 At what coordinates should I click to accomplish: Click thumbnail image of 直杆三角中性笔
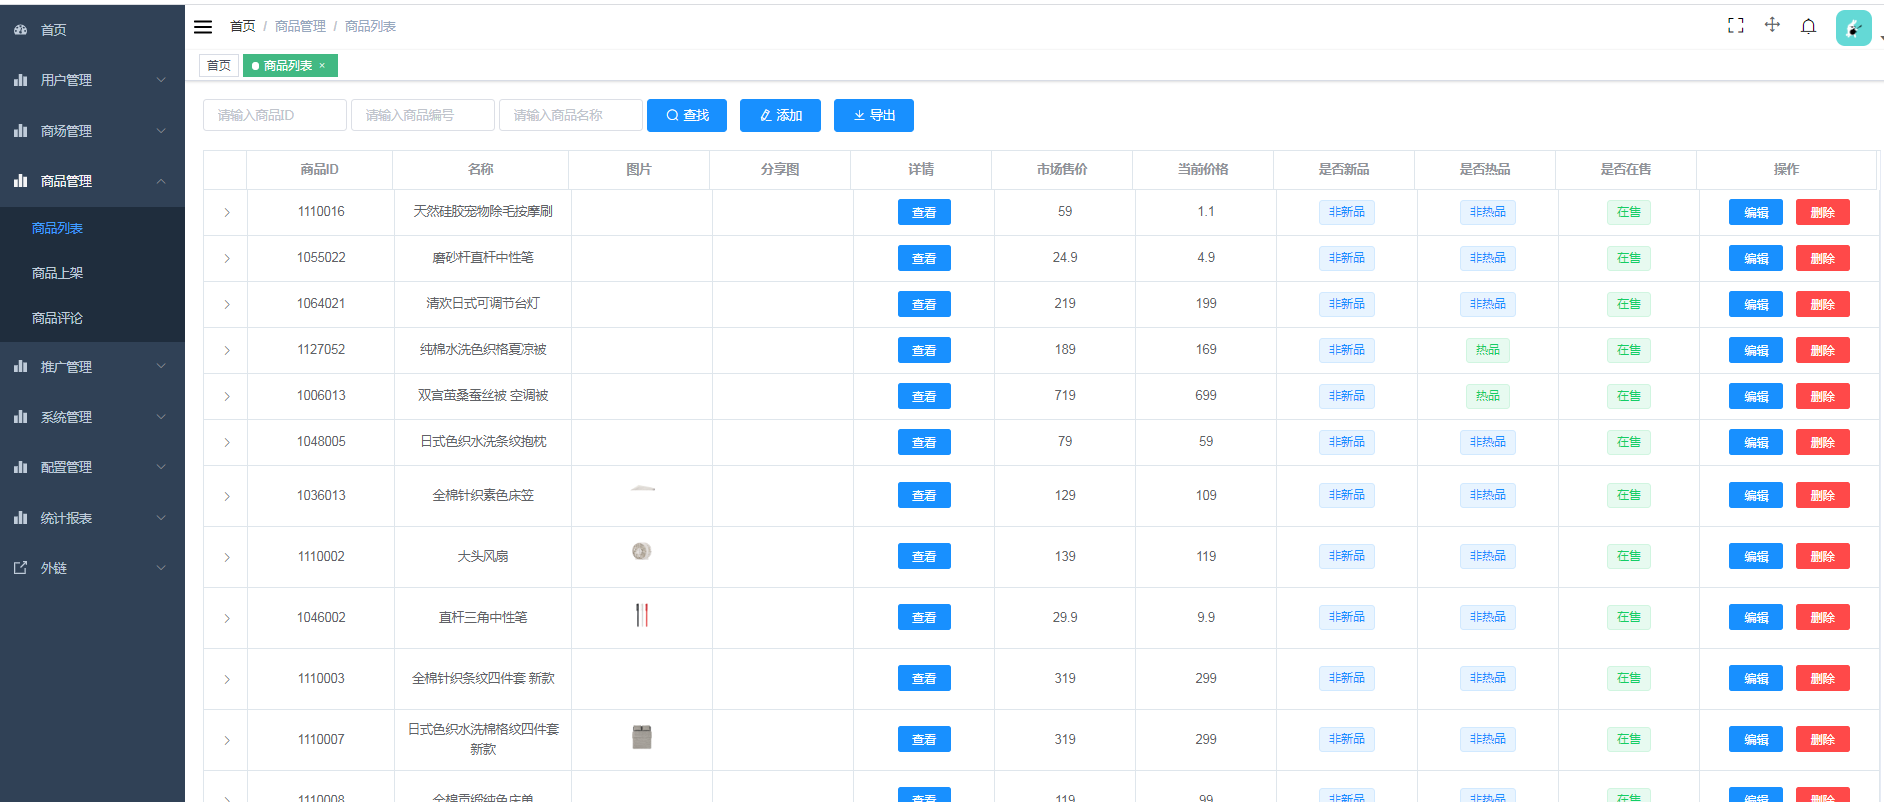tap(642, 615)
